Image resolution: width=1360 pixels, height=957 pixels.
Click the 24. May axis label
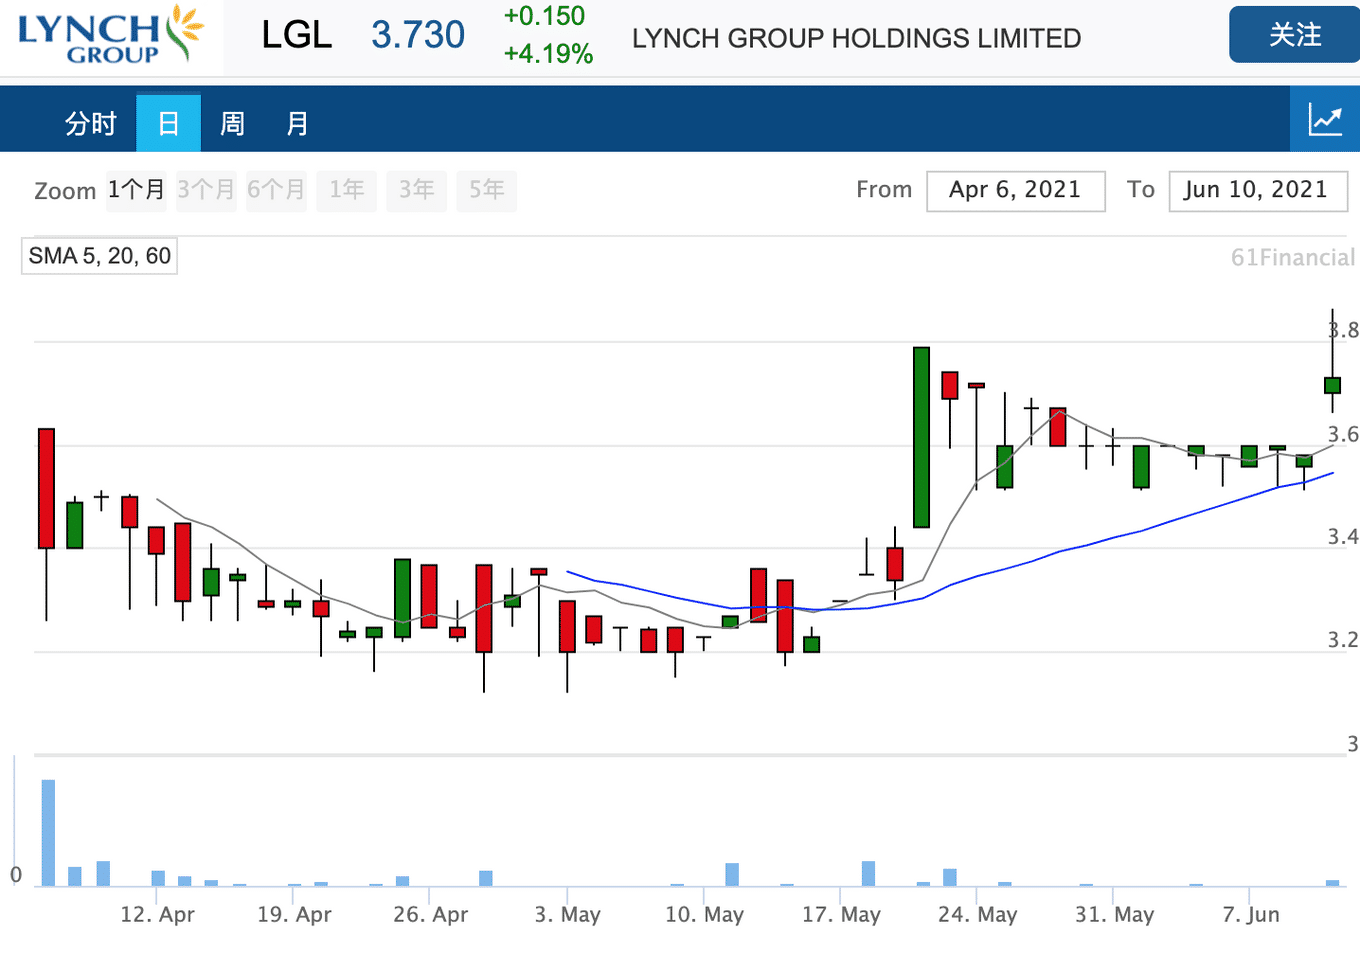coord(978,915)
